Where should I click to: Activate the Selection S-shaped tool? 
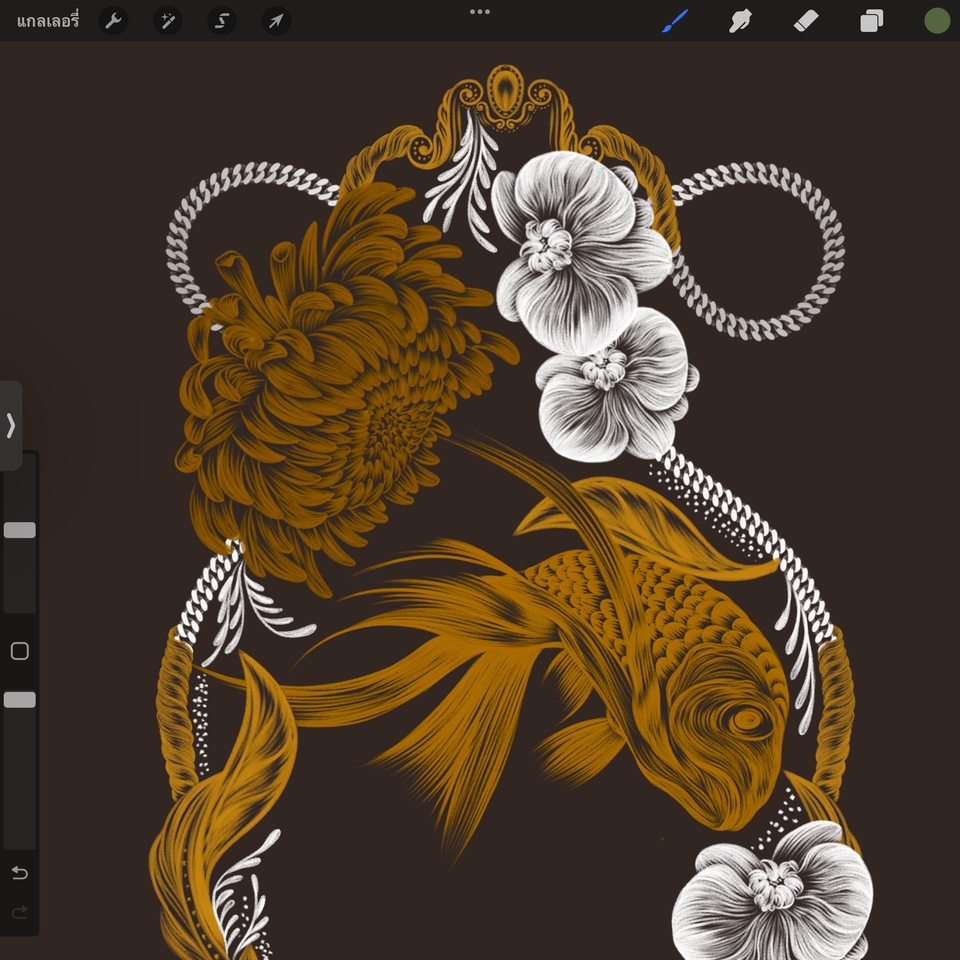coord(222,21)
